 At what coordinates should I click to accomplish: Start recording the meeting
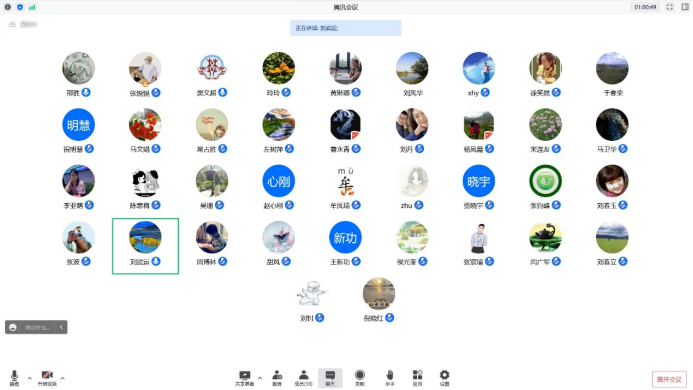point(360,378)
